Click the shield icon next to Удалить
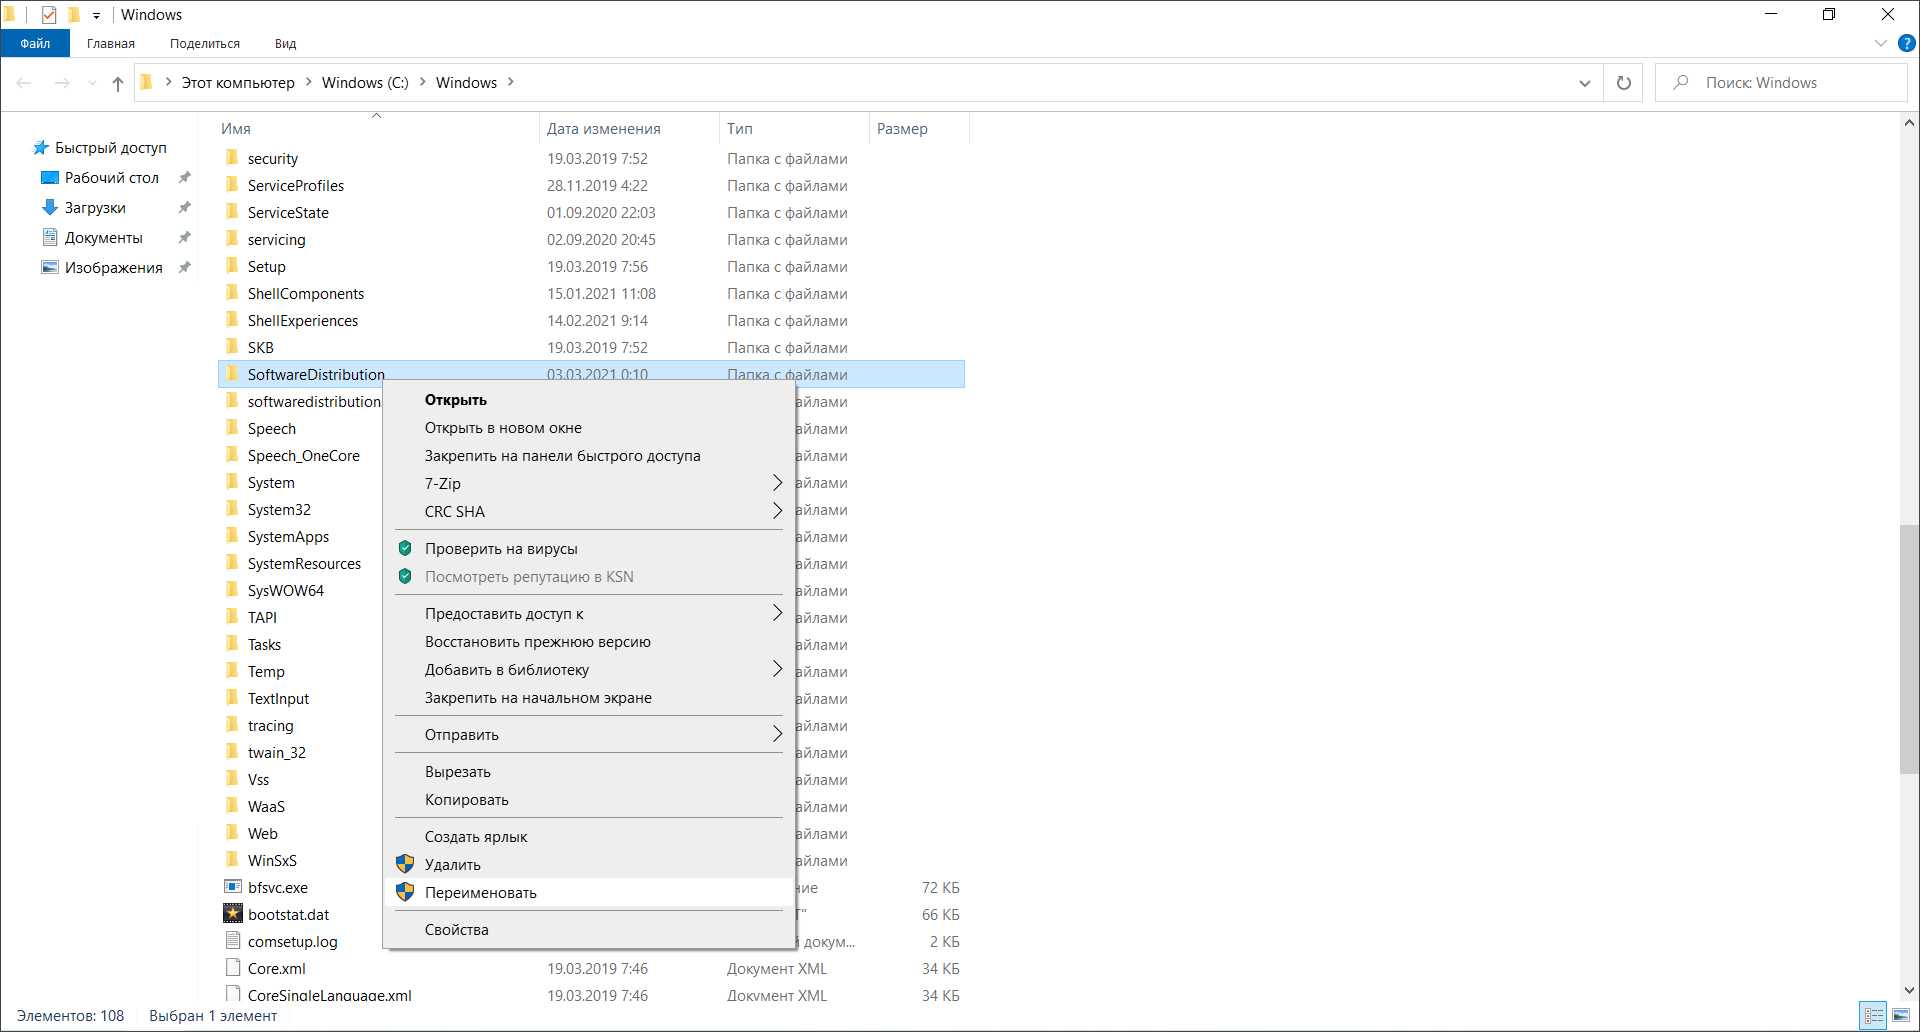This screenshot has width=1920, height=1032. click(x=405, y=864)
